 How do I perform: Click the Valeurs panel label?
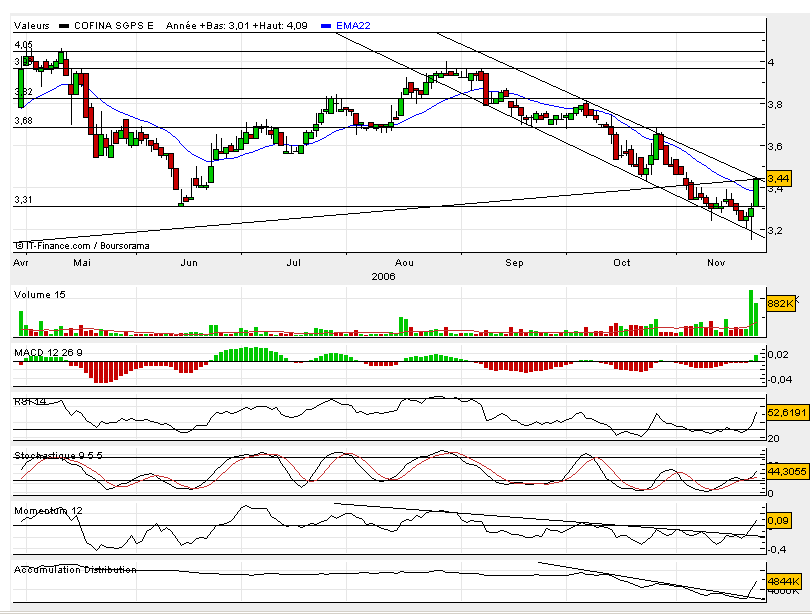(32, 25)
